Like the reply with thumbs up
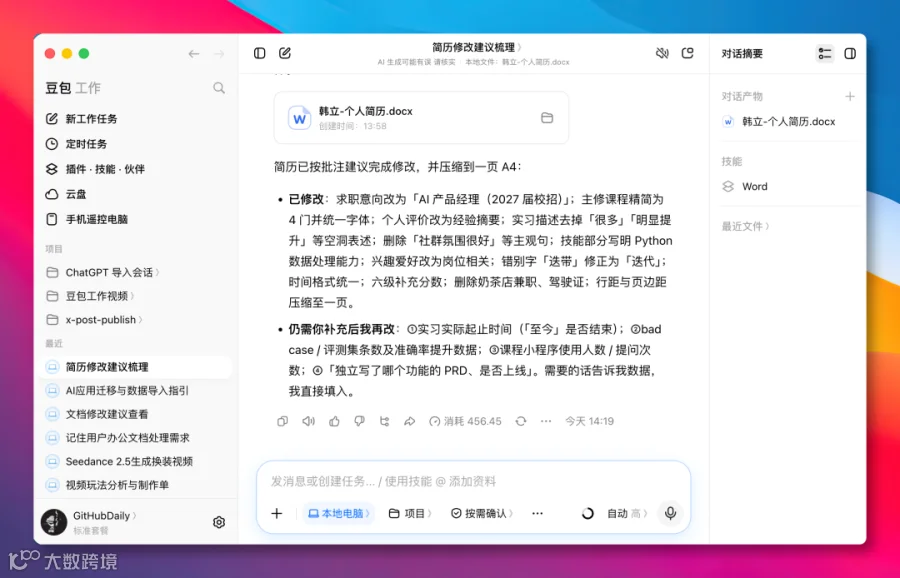900x578 pixels. click(x=334, y=421)
